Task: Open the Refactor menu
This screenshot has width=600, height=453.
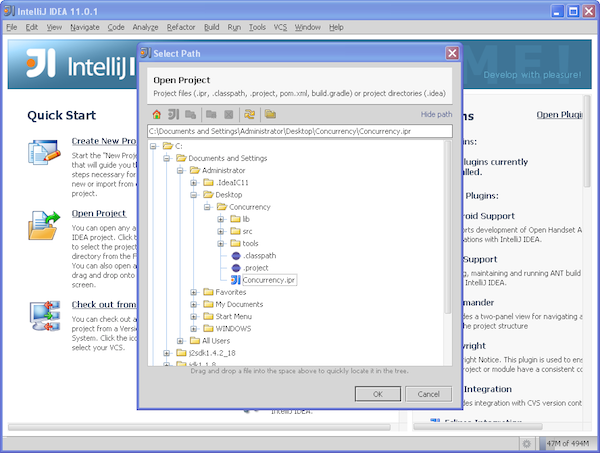Action: pyautogui.click(x=181, y=27)
